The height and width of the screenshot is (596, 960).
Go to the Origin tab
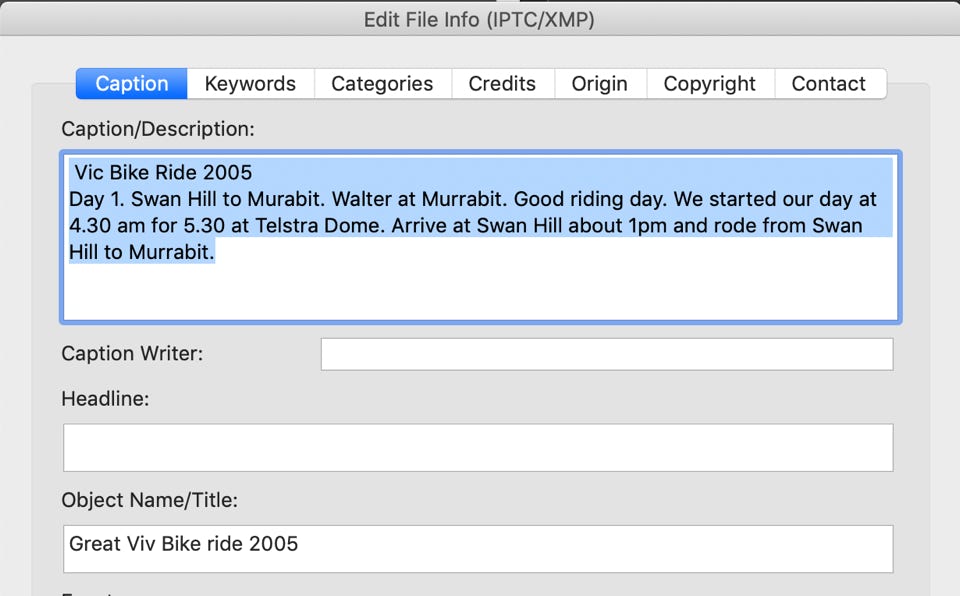pyautogui.click(x=599, y=84)
